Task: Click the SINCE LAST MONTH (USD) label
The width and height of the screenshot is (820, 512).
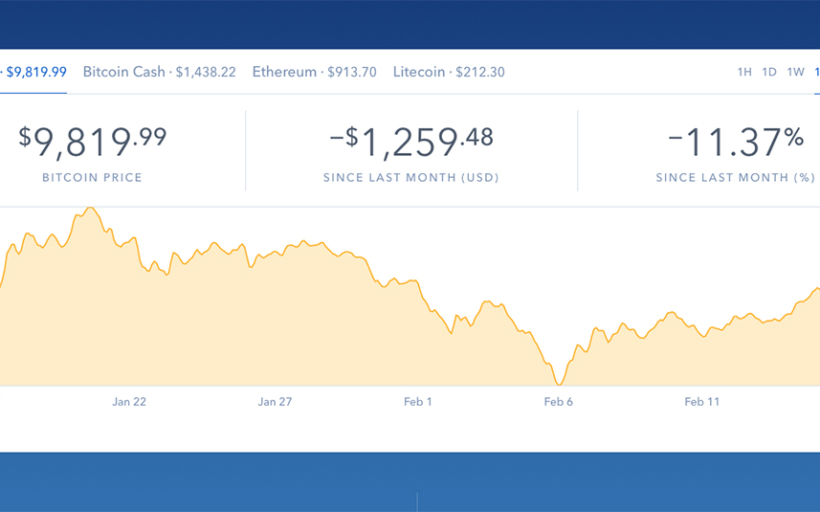Action: pos(411,178)
